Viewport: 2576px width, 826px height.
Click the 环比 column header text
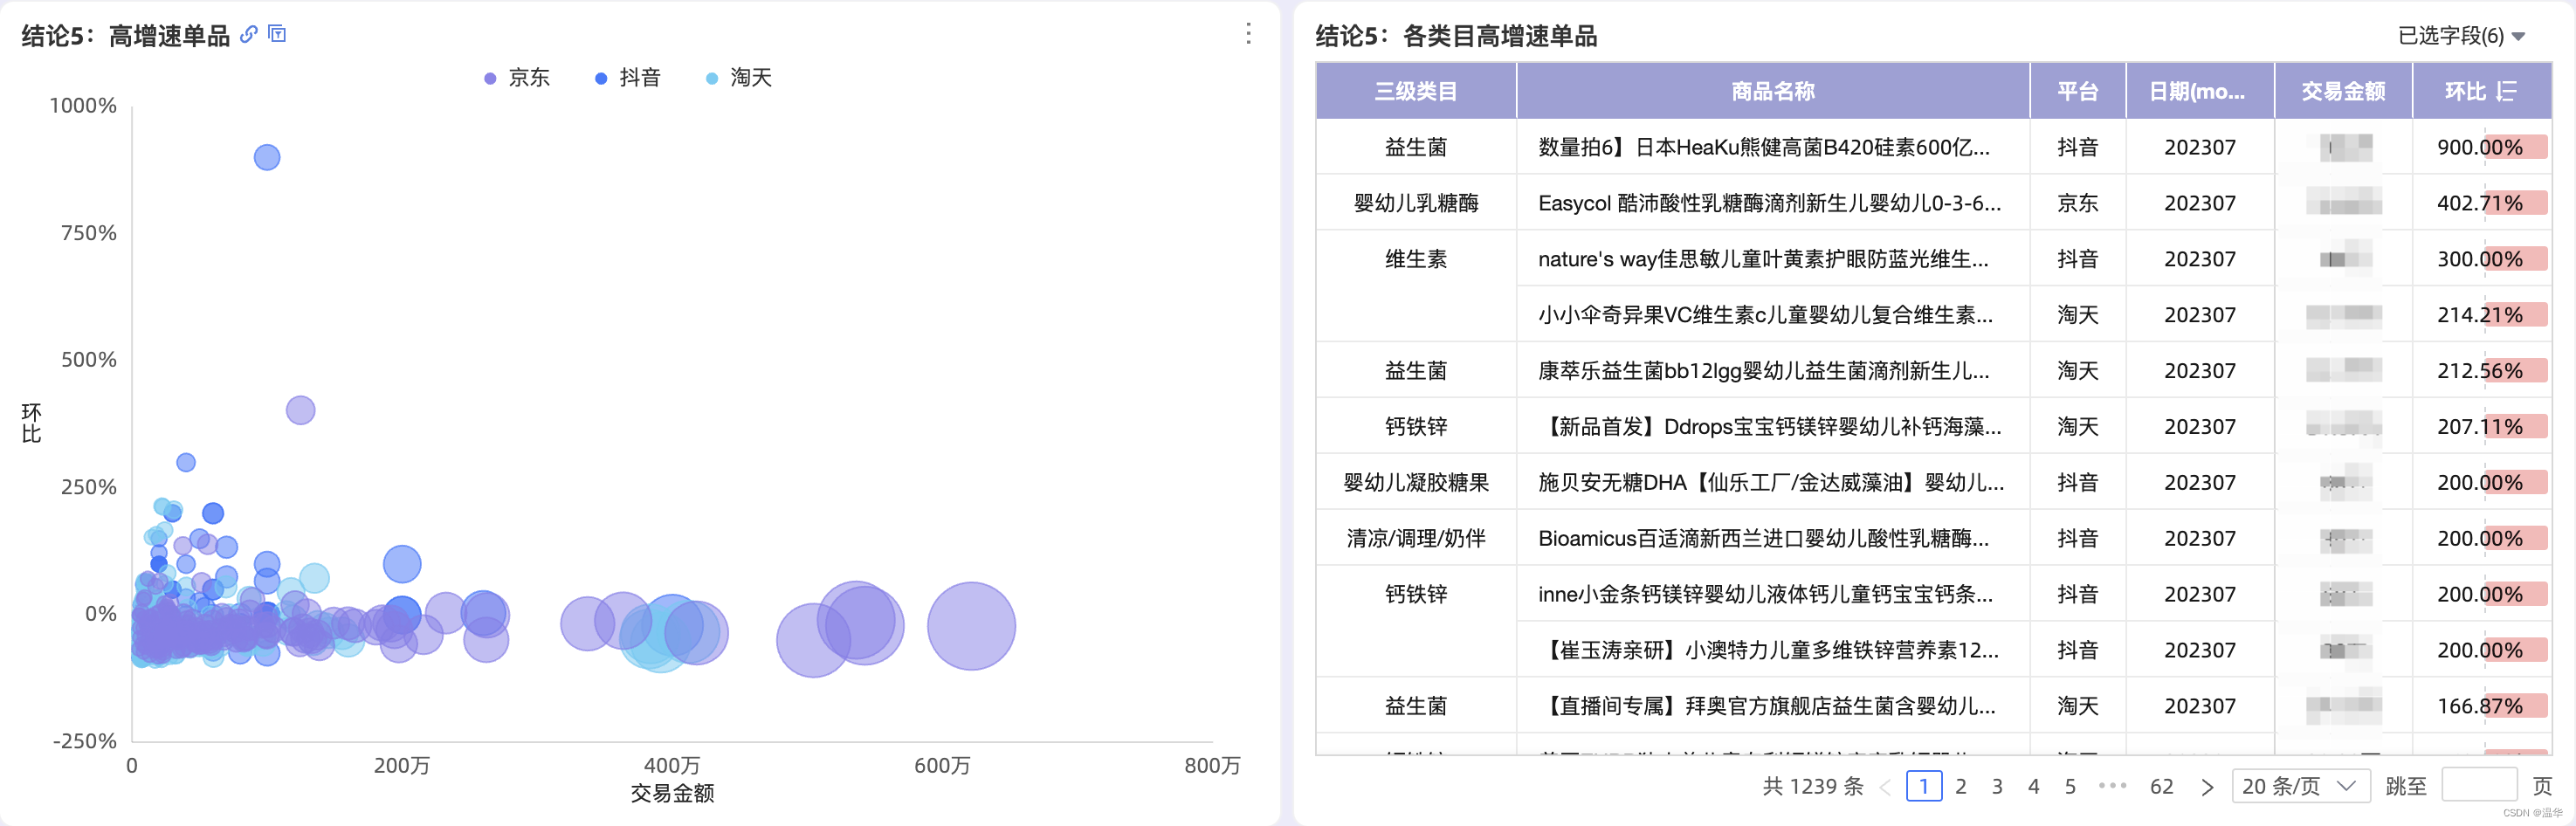click(2465, 91)
